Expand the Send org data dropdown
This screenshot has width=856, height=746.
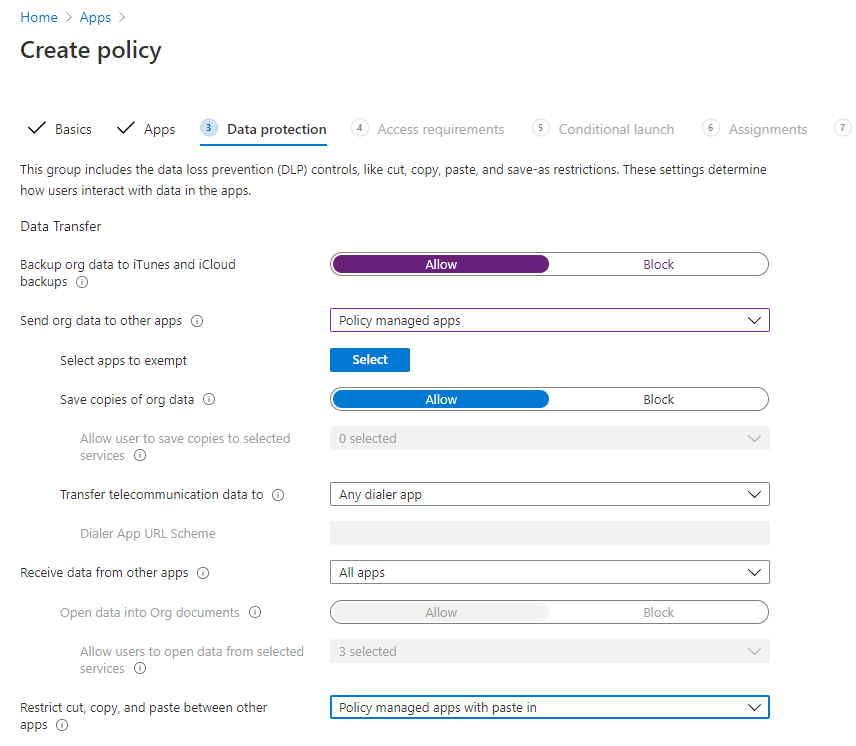(x=550, y=320)
